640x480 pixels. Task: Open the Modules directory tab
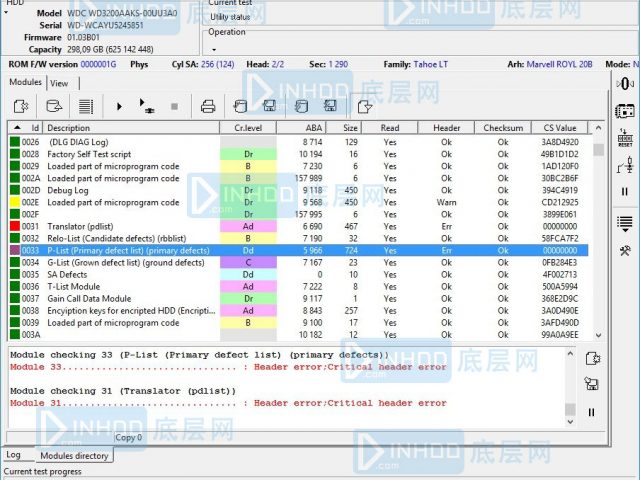[74, 455]
